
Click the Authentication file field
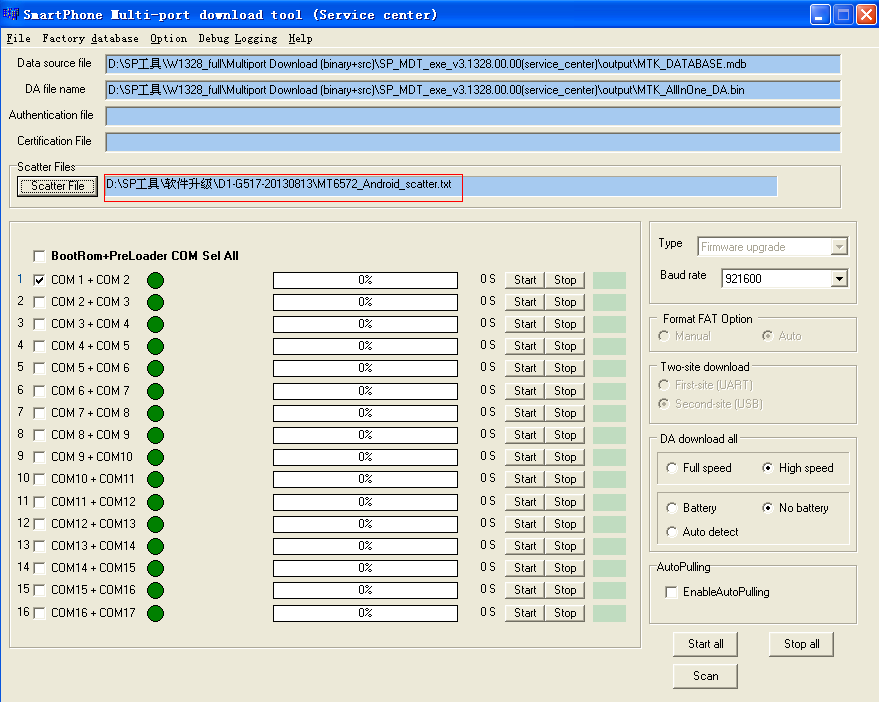[x=473, y=116]
